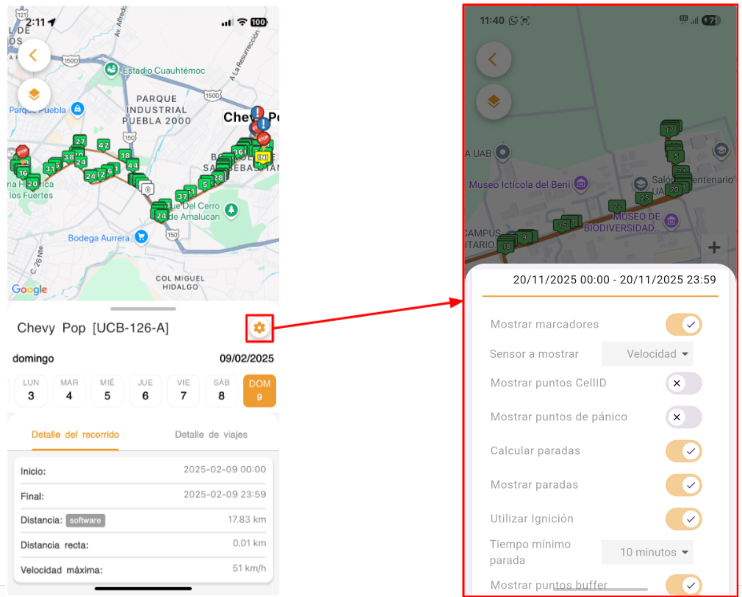Open Sensor a mostrar Velocidad dropdown

tap(647, 354)
